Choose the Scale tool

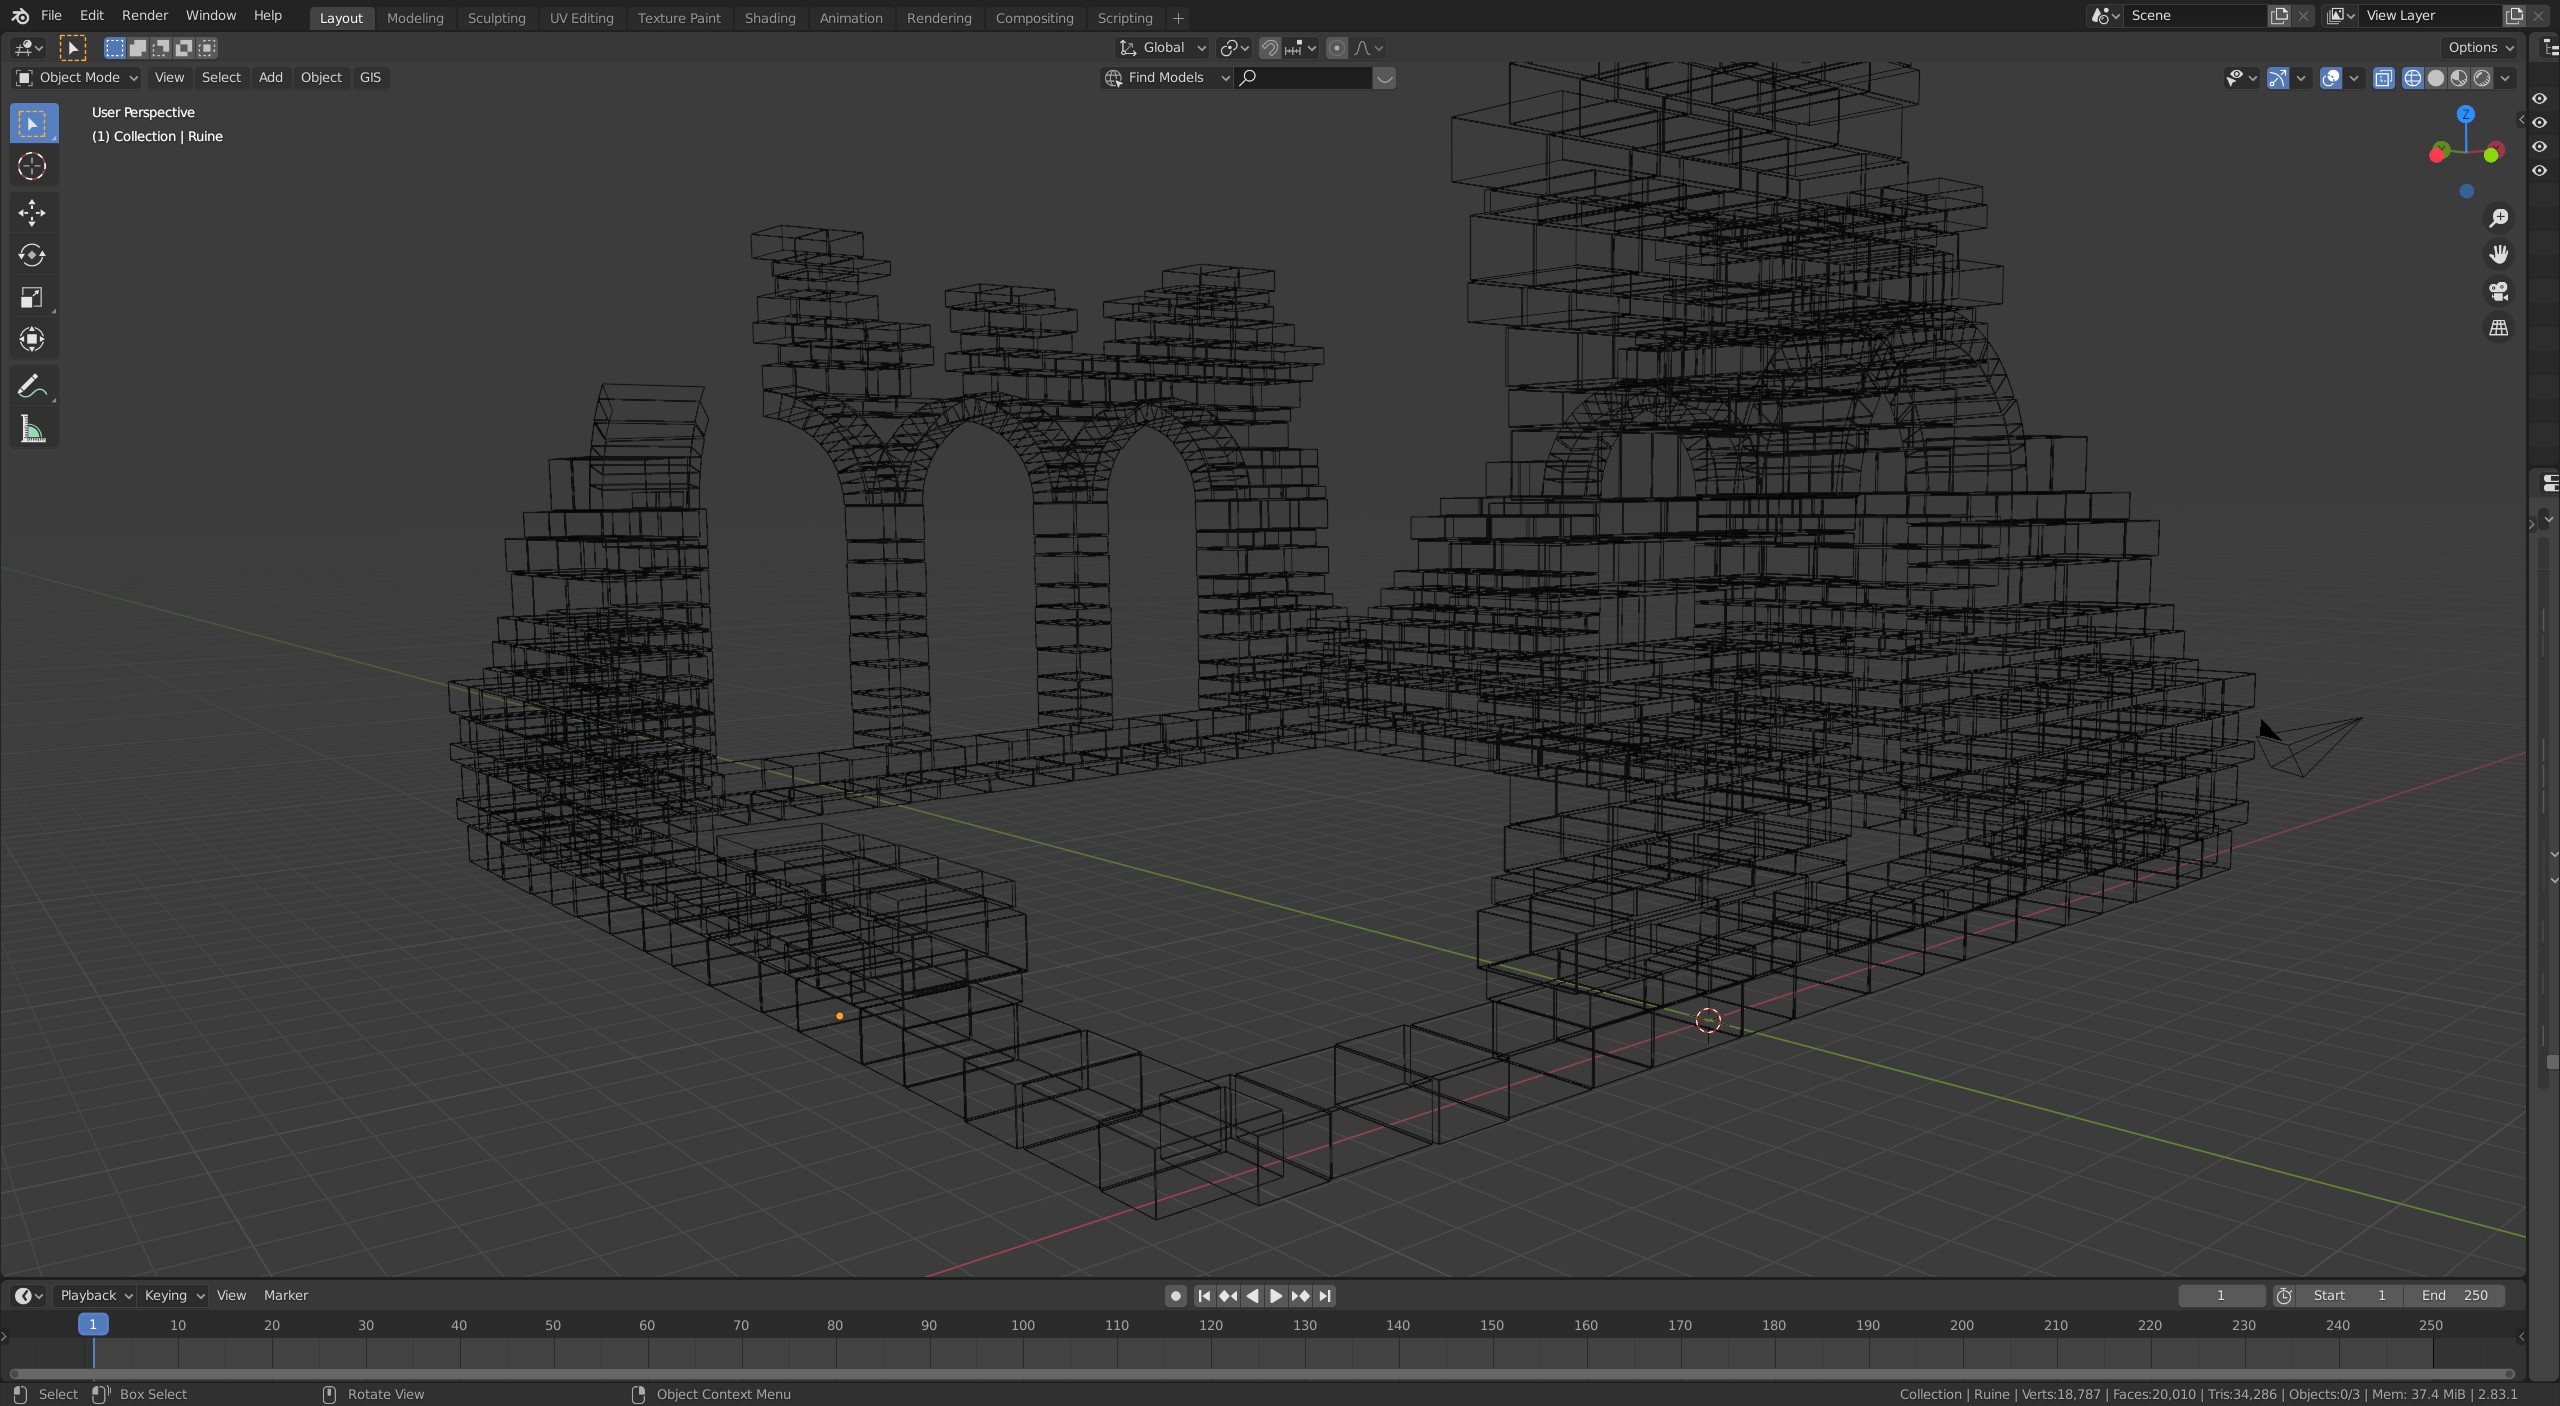pos(32,298)
